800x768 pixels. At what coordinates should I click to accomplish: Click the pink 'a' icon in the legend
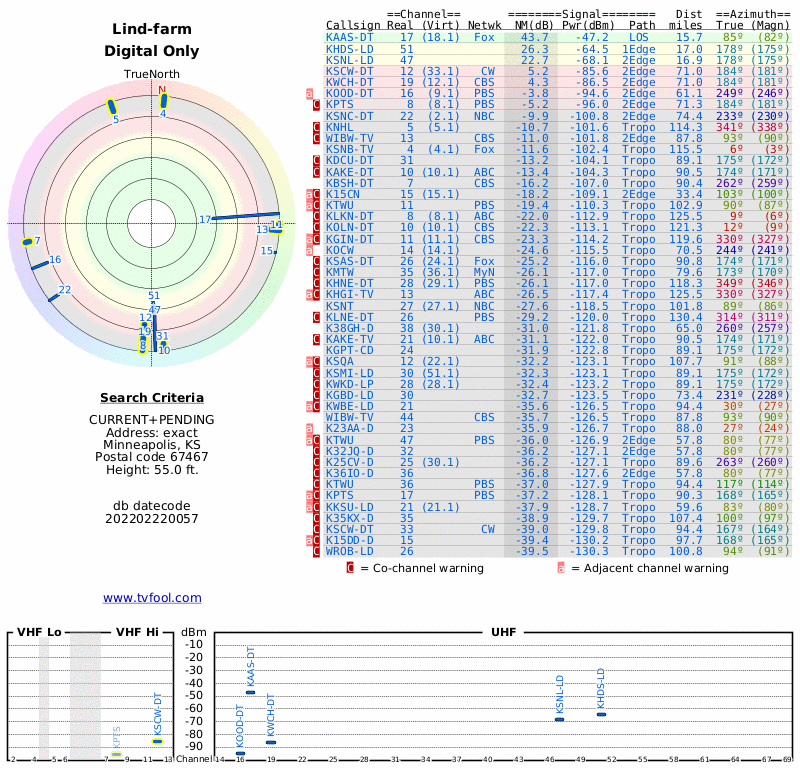[x=561, y=568]
